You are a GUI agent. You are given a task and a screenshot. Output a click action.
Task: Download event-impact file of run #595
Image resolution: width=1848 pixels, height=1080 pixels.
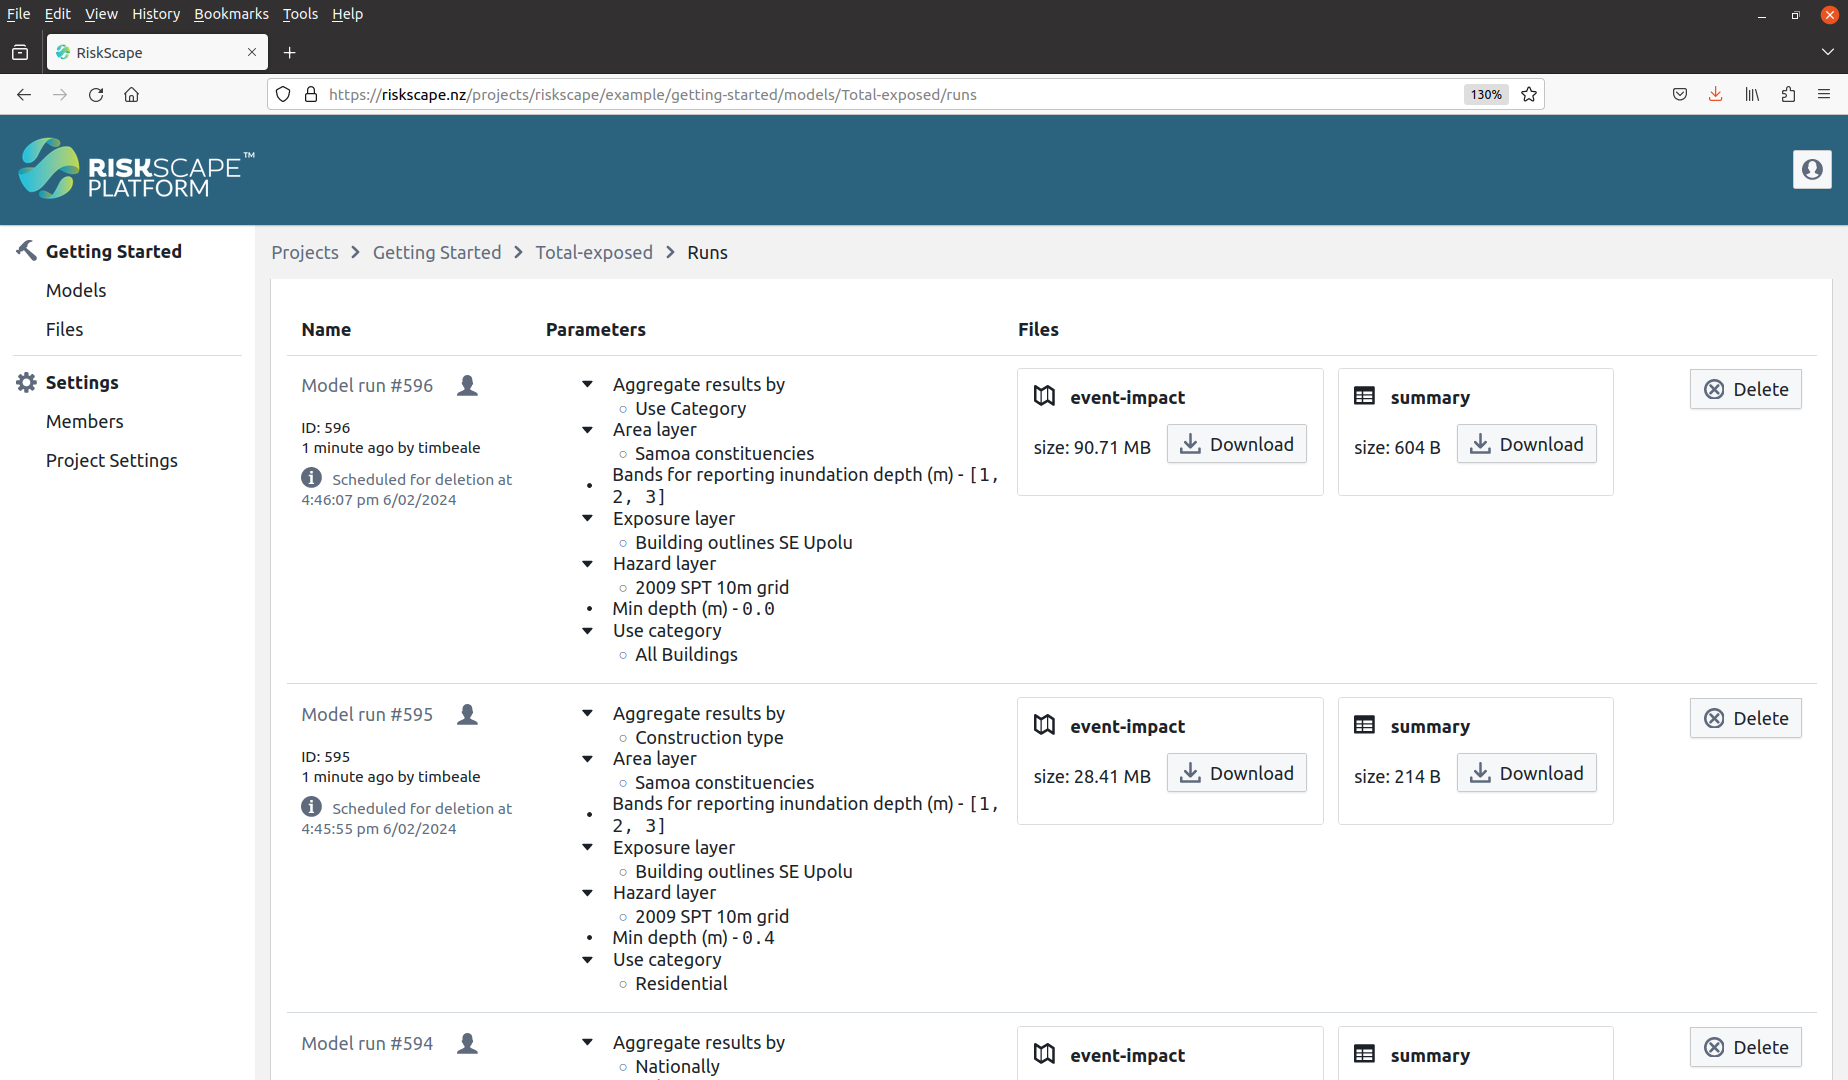click(x=1236, y=773)
